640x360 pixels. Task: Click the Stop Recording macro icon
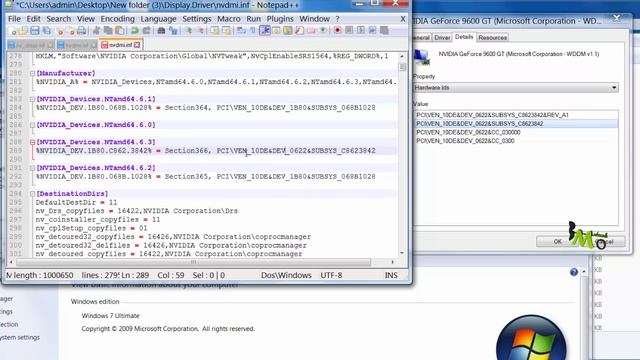(x=349, y=31)
